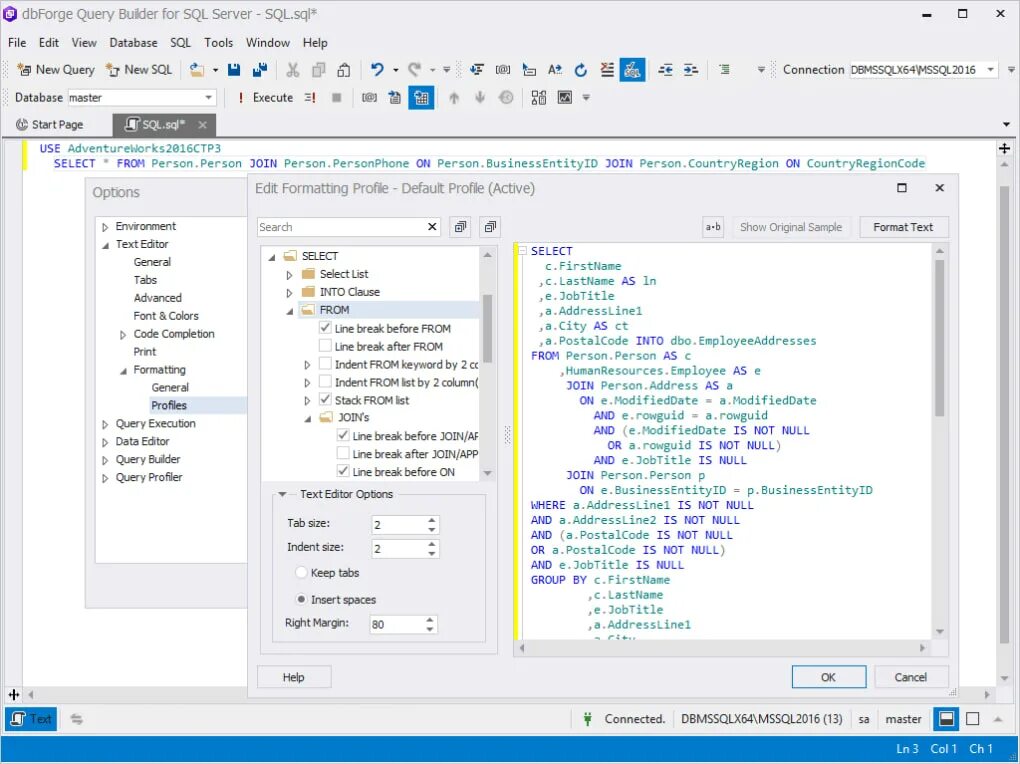
Task: Click the picture icon in second toolbar
Action: click(x=565, y=98)
